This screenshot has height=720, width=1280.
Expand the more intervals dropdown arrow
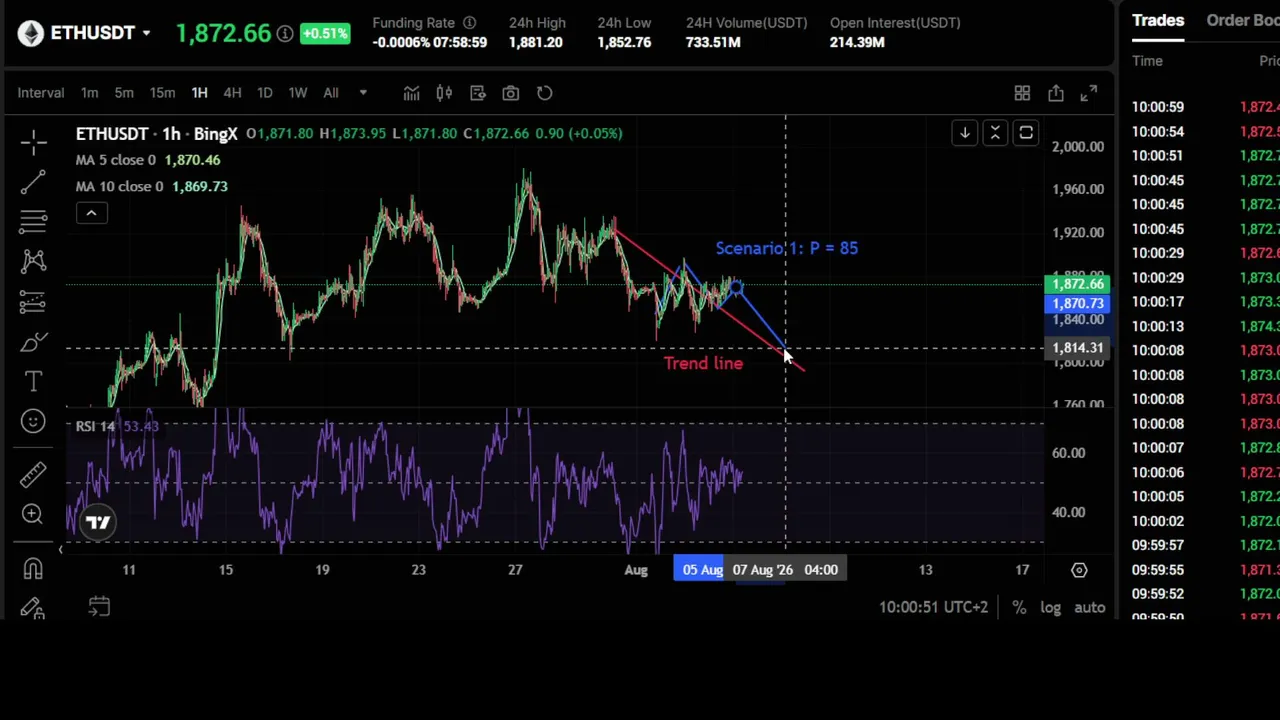(x=363, y=93)
